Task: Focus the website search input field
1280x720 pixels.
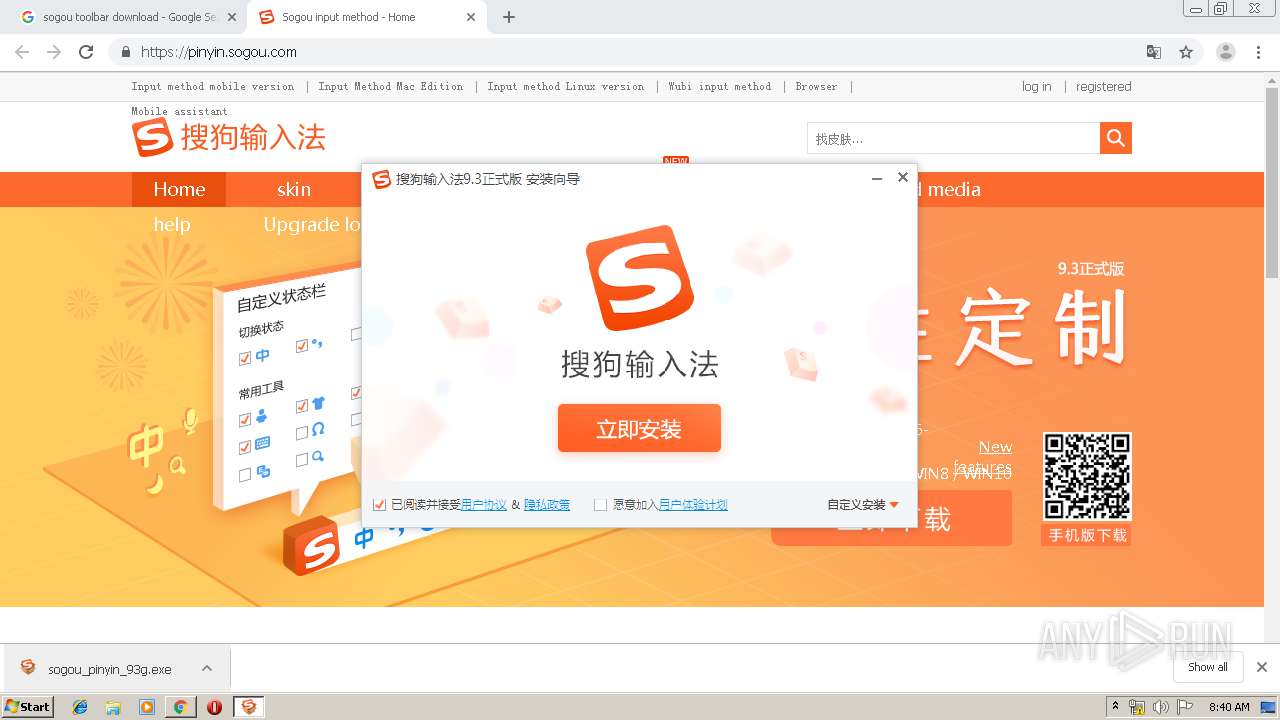Action: [953, 138]
